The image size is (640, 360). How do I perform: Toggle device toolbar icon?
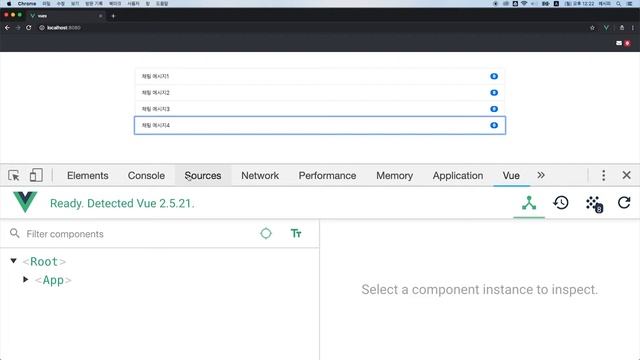(x=36, y=176)
